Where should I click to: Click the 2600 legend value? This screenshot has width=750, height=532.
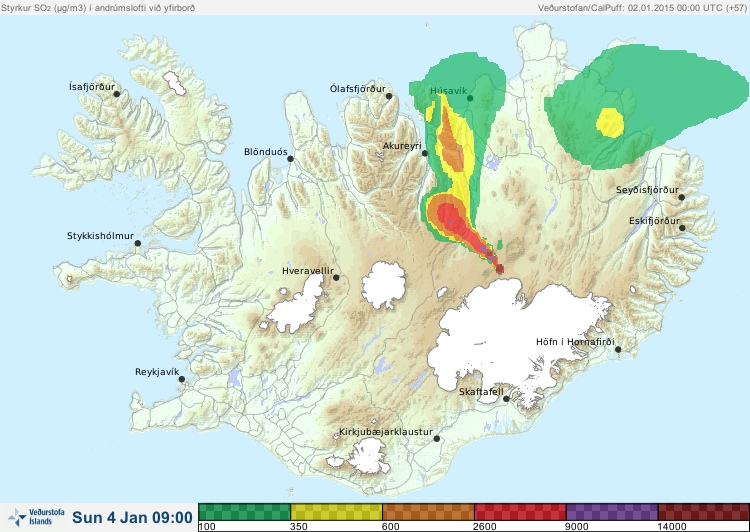(x=485, y=527)
